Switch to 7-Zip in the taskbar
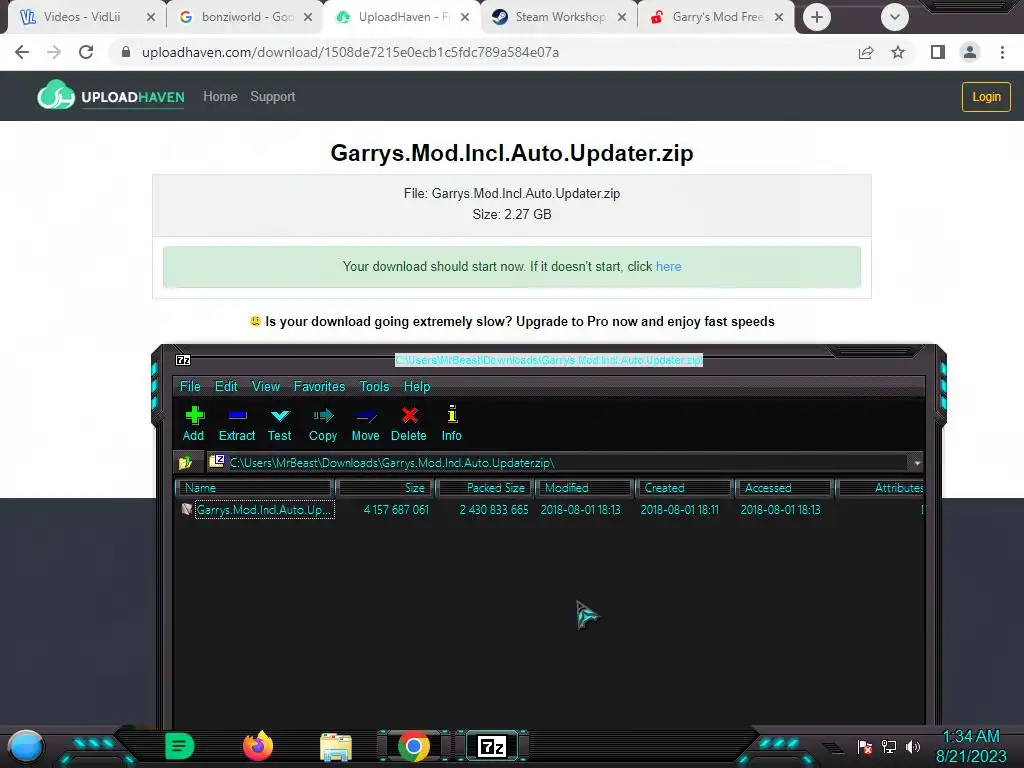Image resolution: width=1024 pixels, height=768 pixels. coord(492,746)
